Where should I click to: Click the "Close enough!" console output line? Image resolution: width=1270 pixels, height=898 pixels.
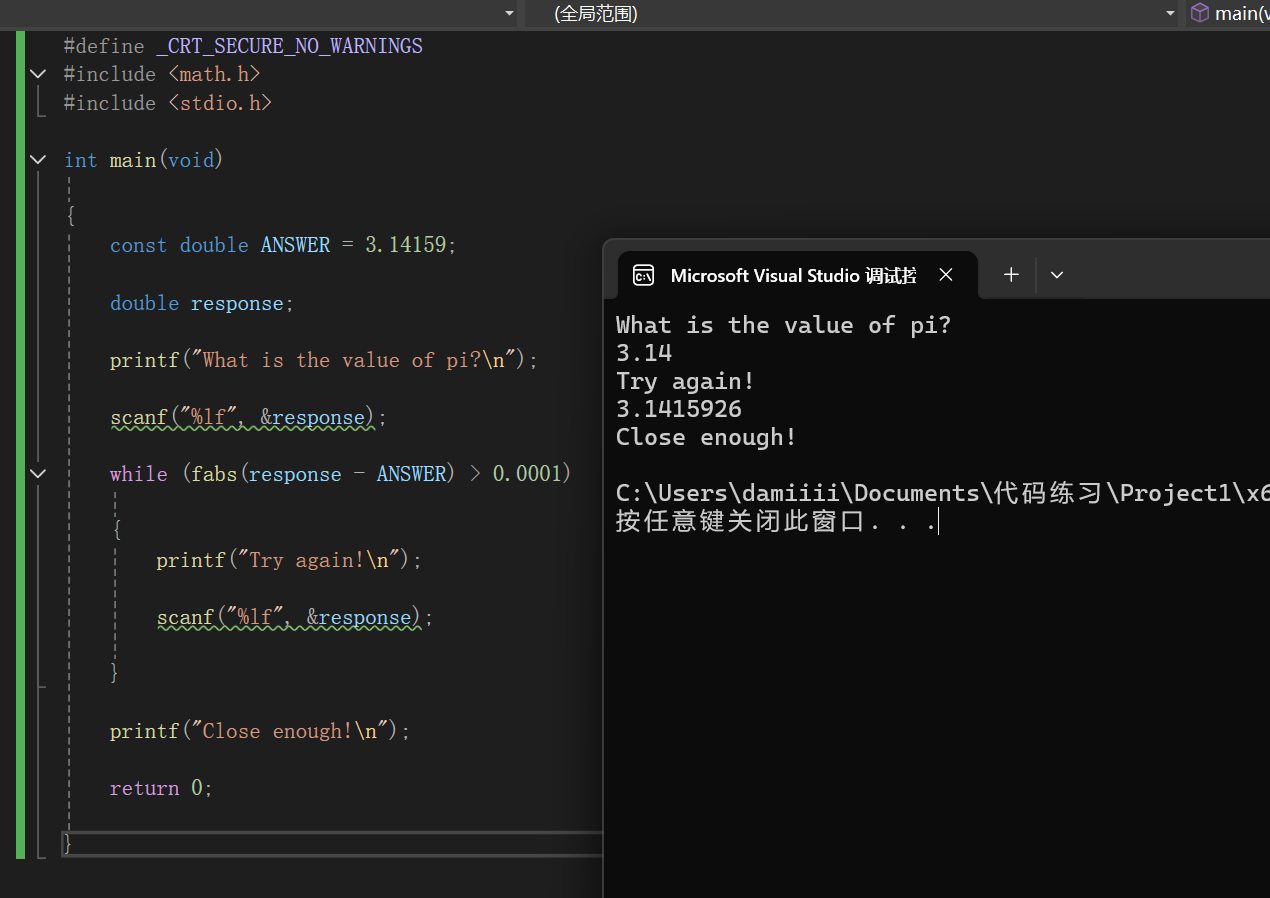(706, 437)
